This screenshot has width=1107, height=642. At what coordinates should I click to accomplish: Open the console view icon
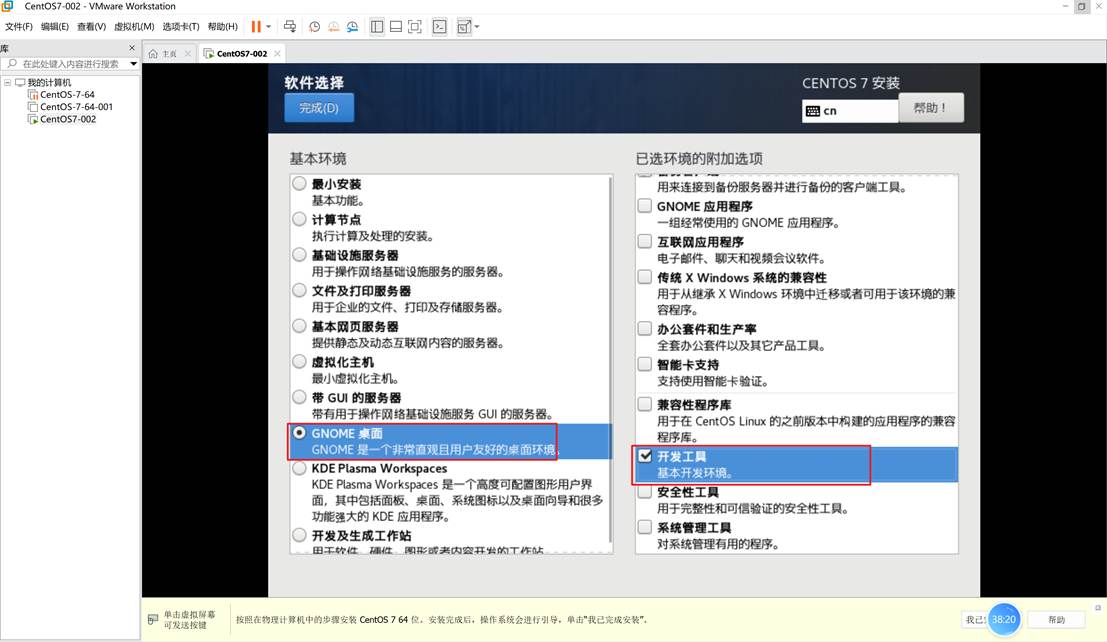[440, 27]
